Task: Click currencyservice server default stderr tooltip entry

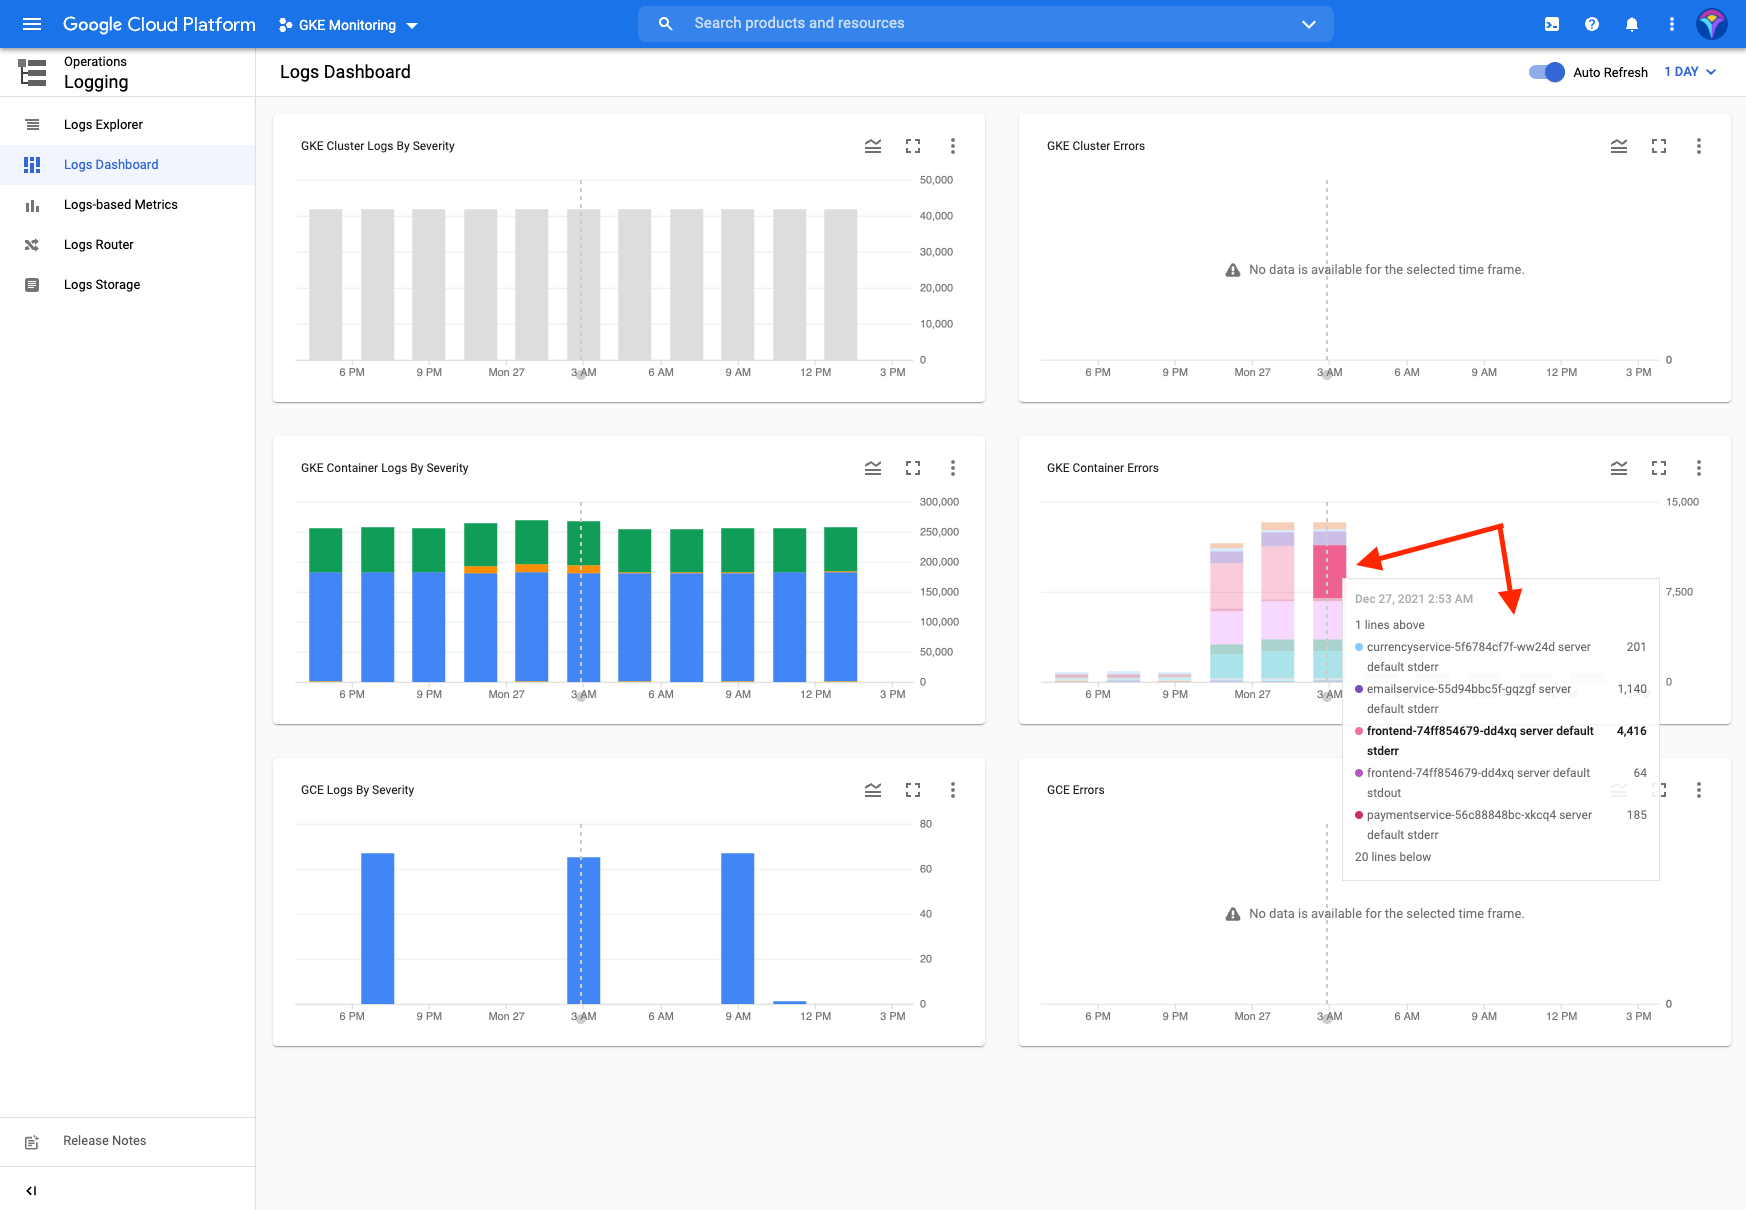Action: pyautogui.click(x=1500, y=657)
